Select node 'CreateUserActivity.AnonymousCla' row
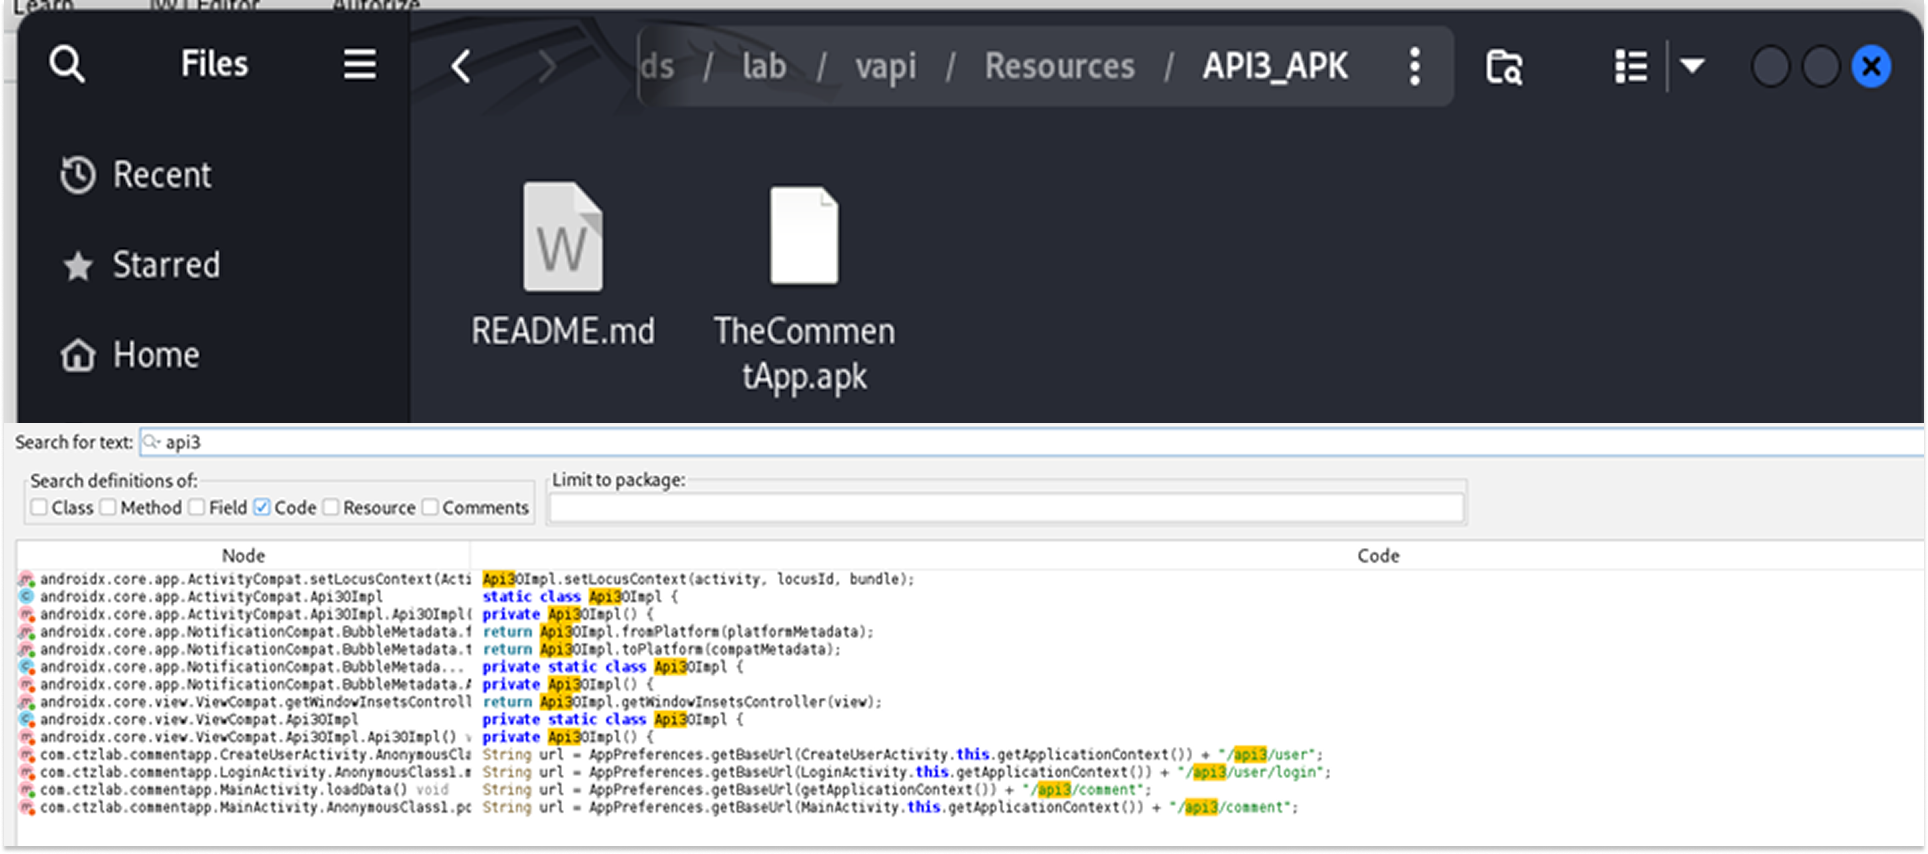This screenshot has height=854, width=1928. coord(245,754)
